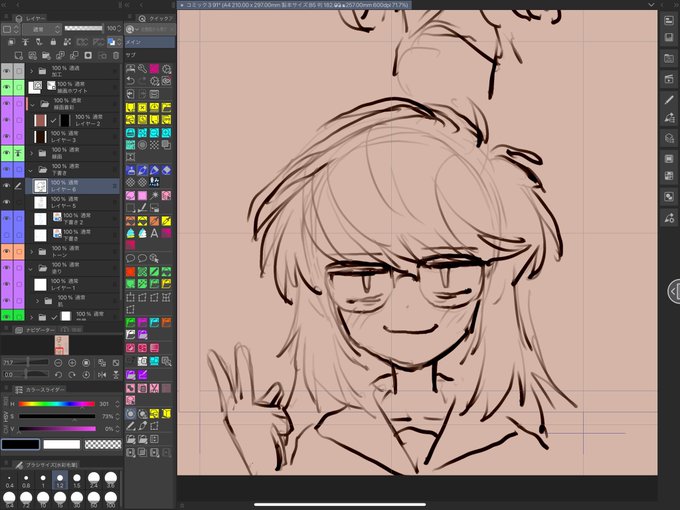Click the text 'A' tool in Quick Access

click(154, 233)
